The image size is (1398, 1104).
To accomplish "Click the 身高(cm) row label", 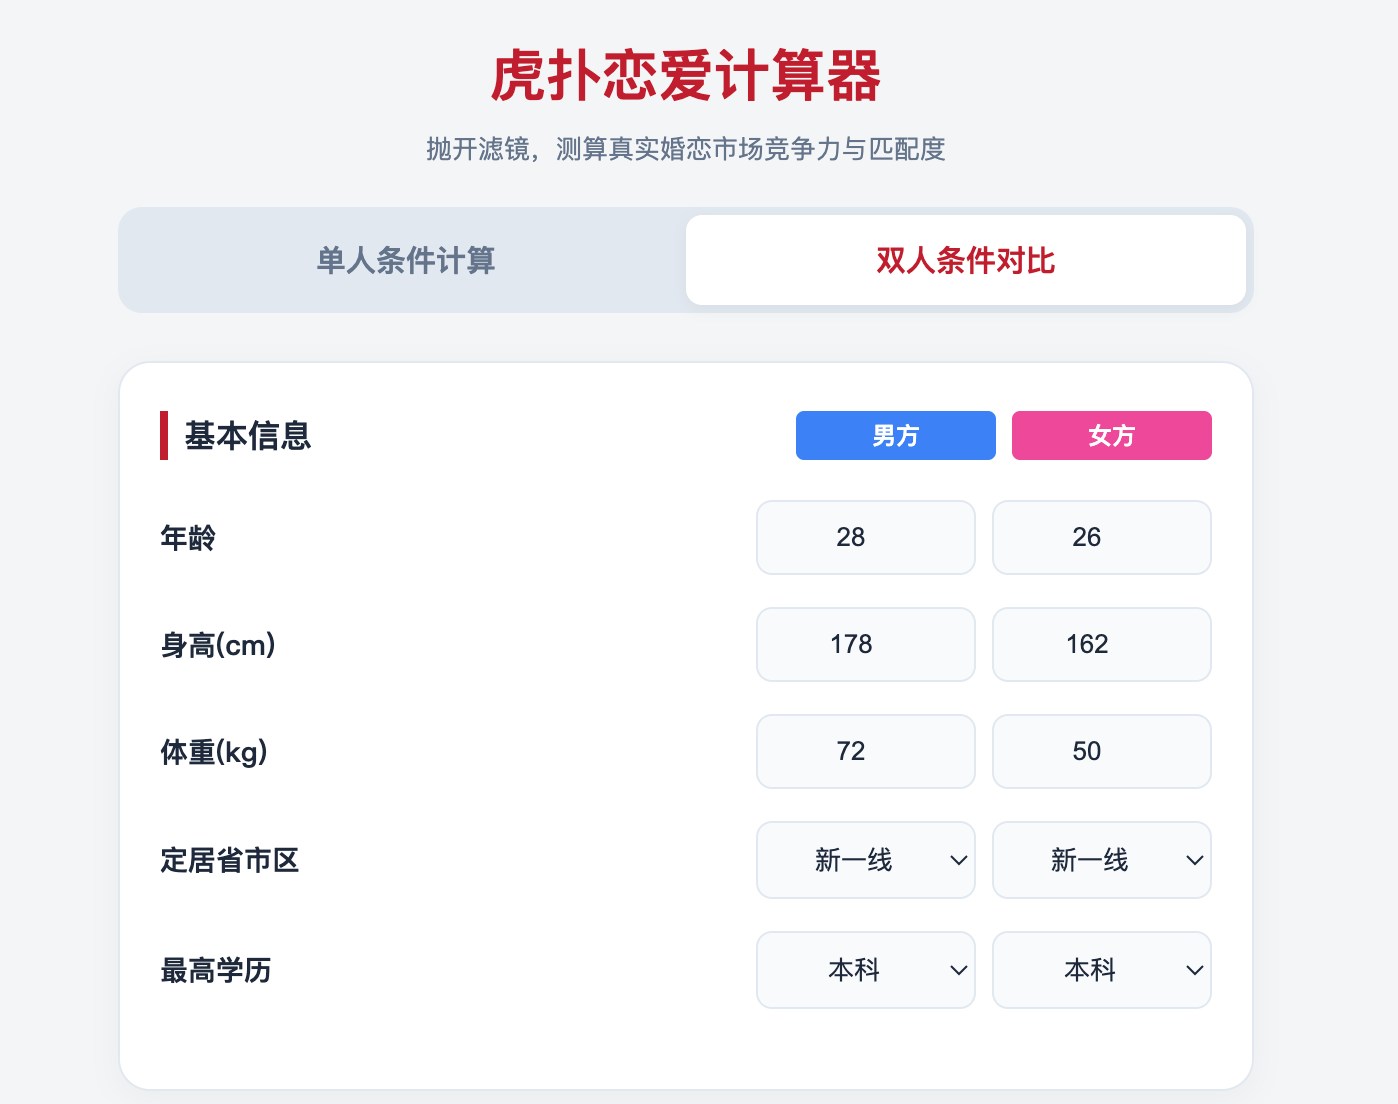I will [x=218, y=645].
